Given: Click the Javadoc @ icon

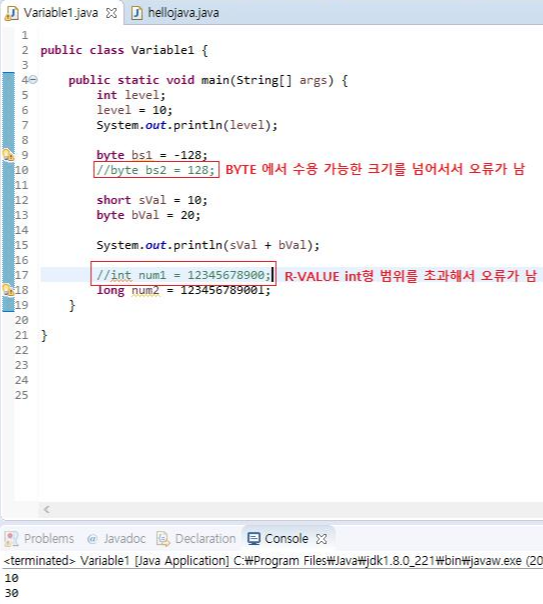Looking at the screenshot, I should [x=92, y=539].
